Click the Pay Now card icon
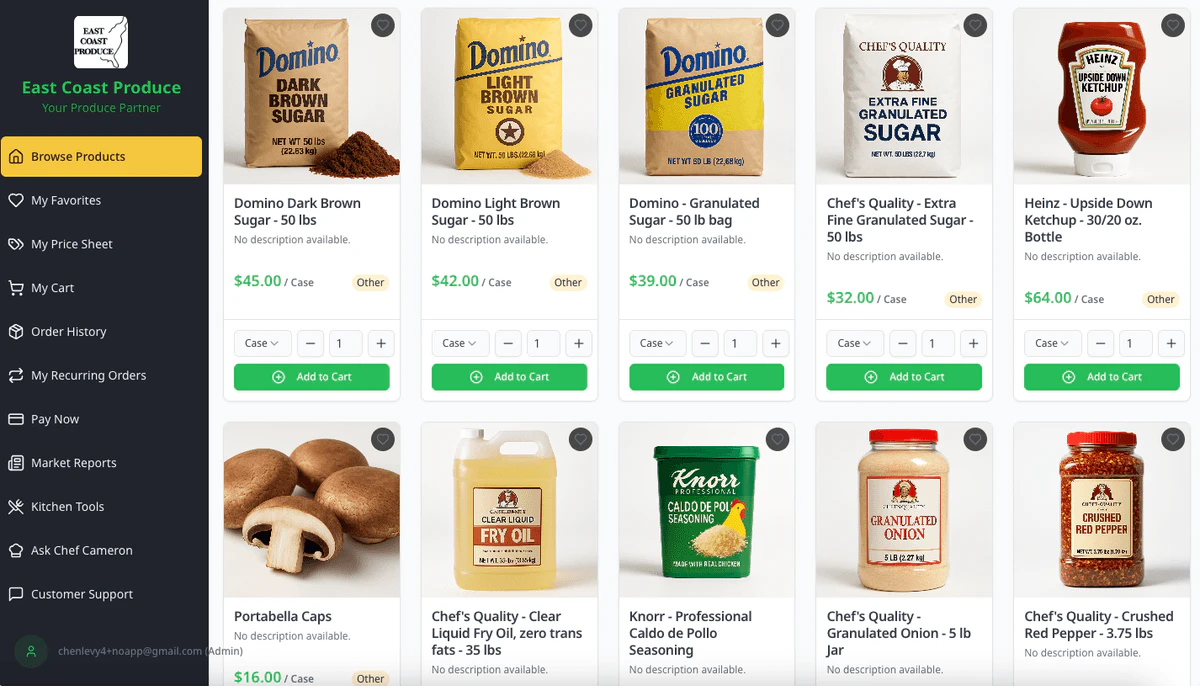Viewport: 1200px width, 686px height. [15, 419]
